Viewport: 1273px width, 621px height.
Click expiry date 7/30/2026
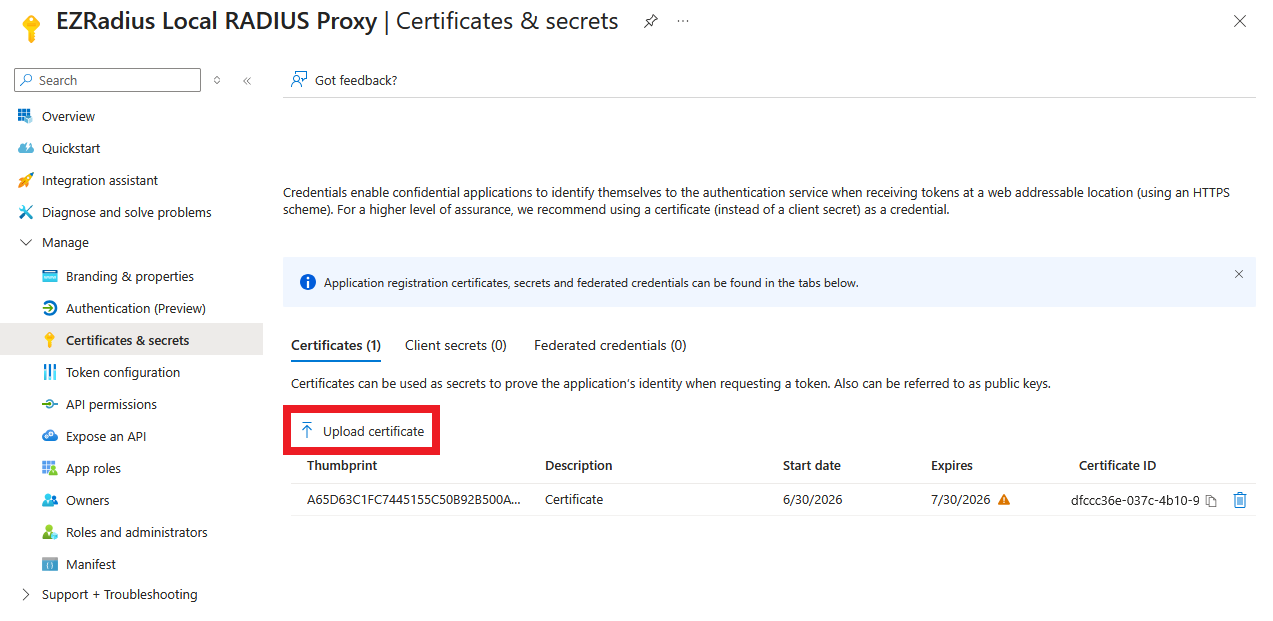(x=961, y=499)
